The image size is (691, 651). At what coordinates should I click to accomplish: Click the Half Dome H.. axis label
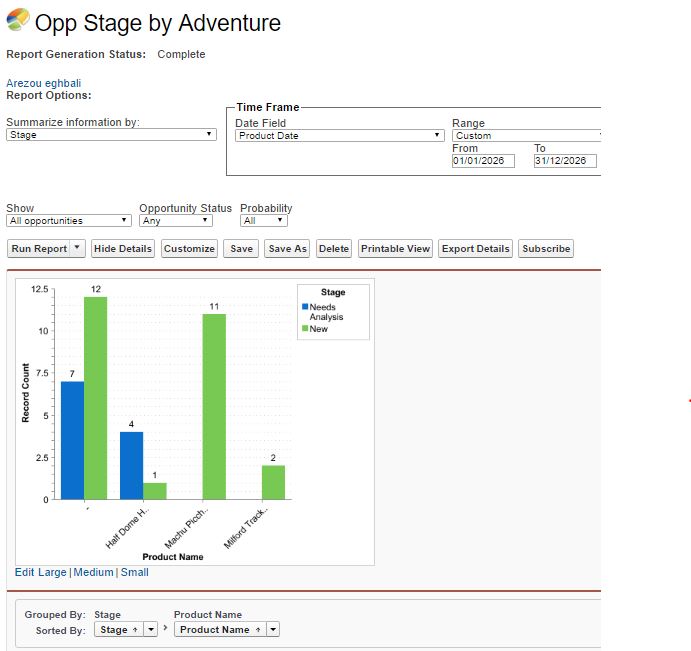pyautogui.click(x=127, y=528)
